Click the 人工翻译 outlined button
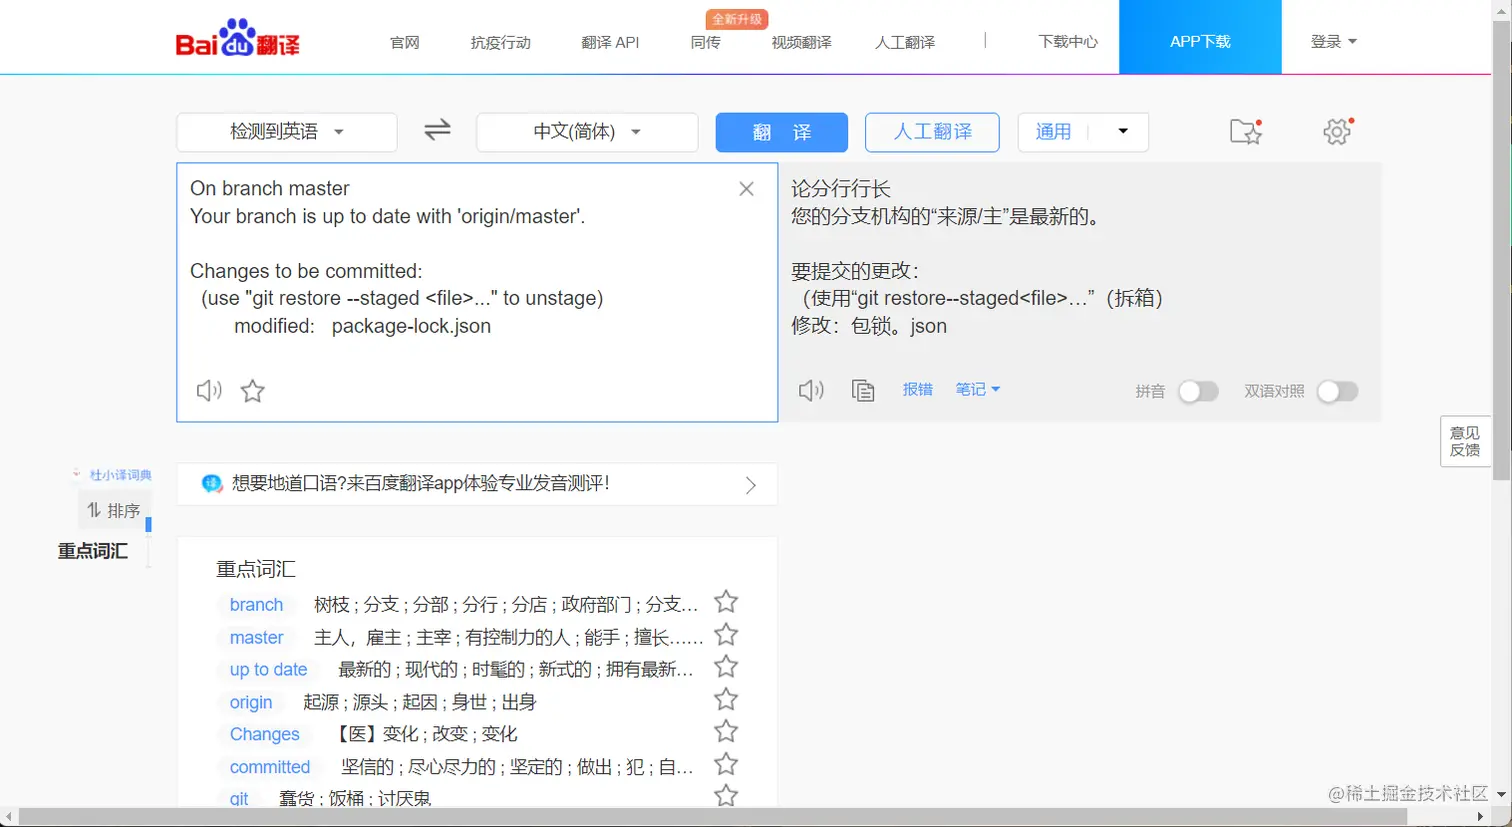 (x=932, y=132)
